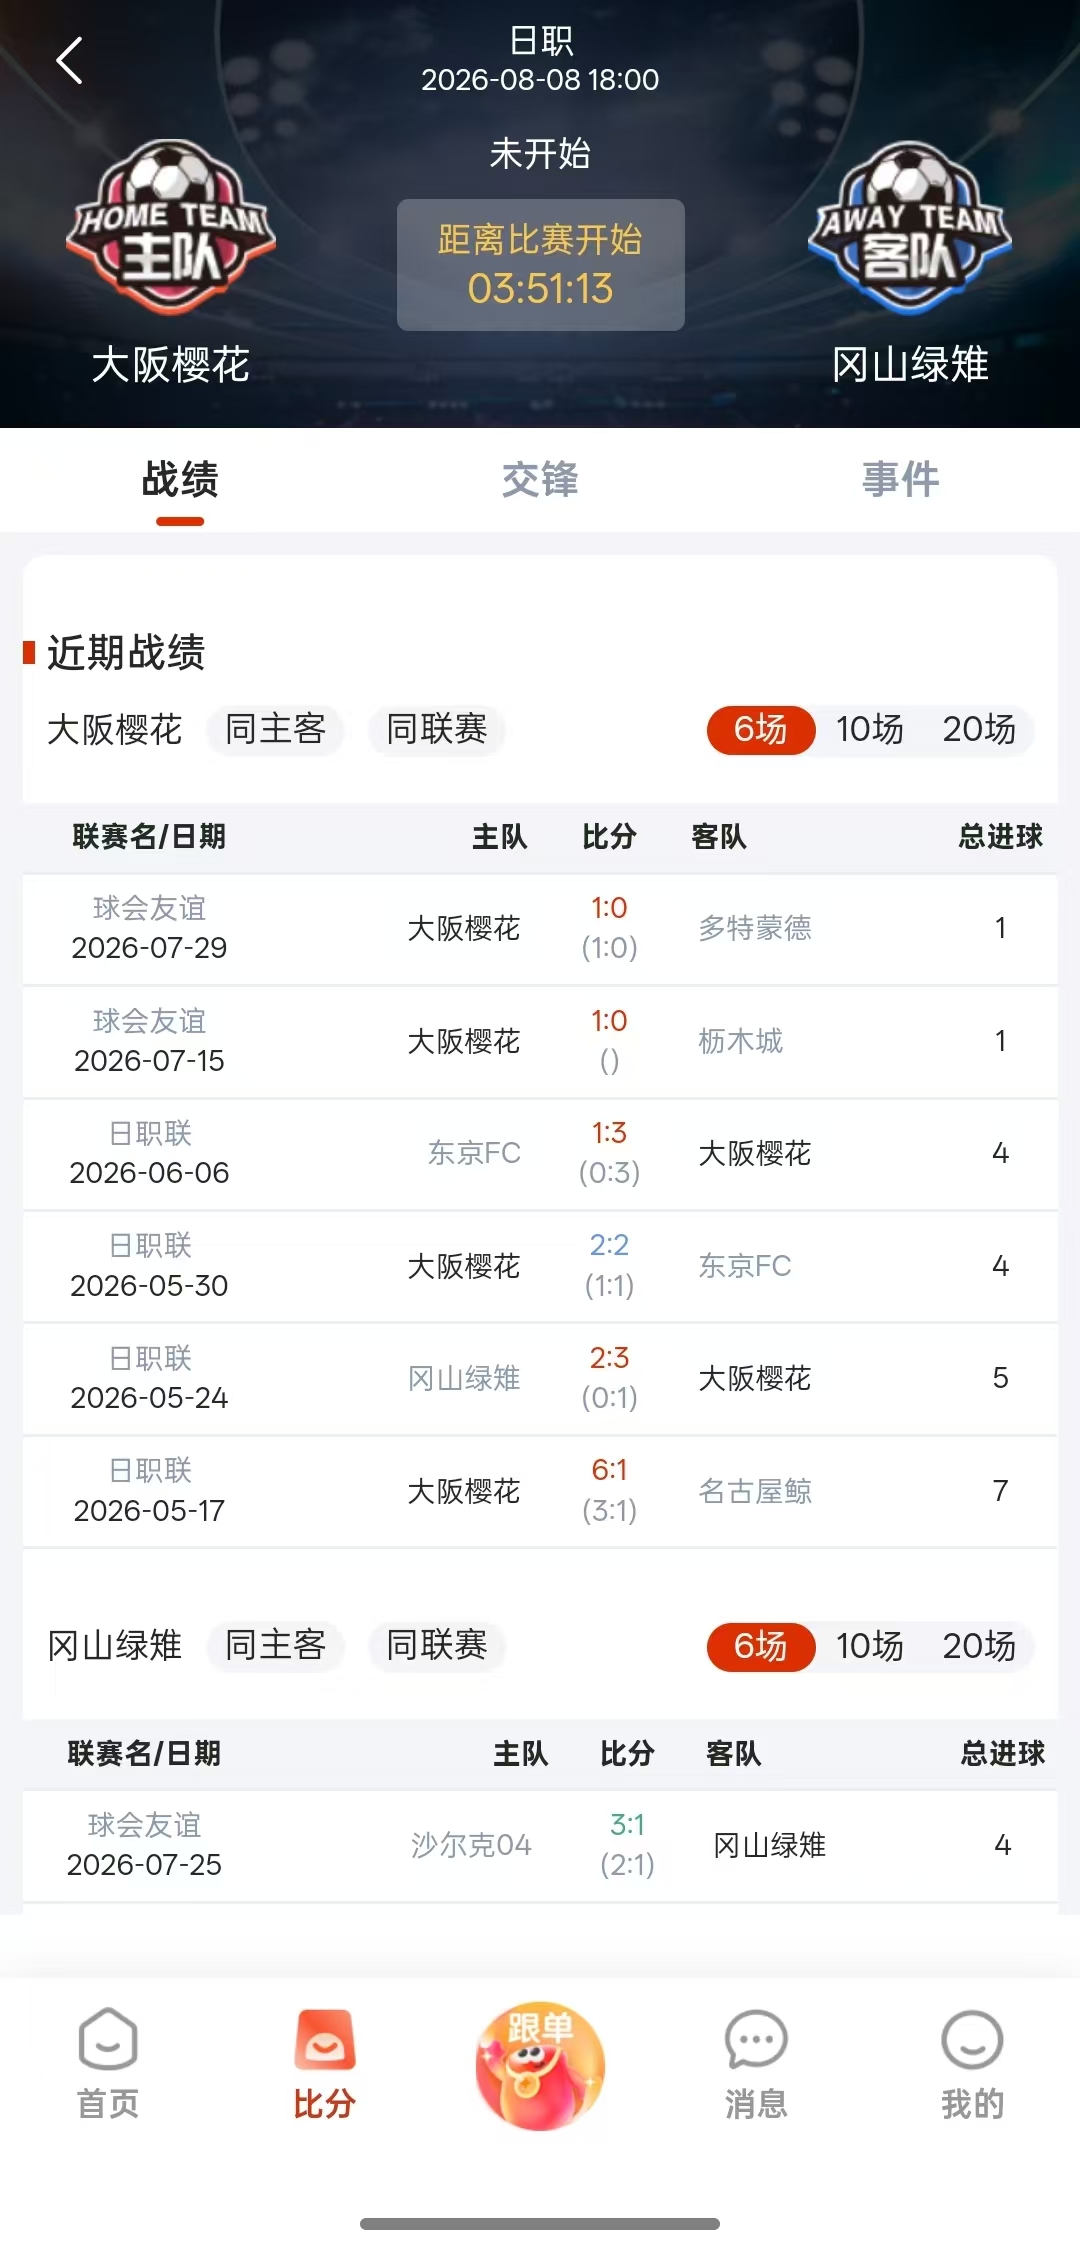Image resolution: width=1080 pixels, height=2249 pixels.
Task: Tap home team 沙尔克04
Action: [x=471, y=1845]
